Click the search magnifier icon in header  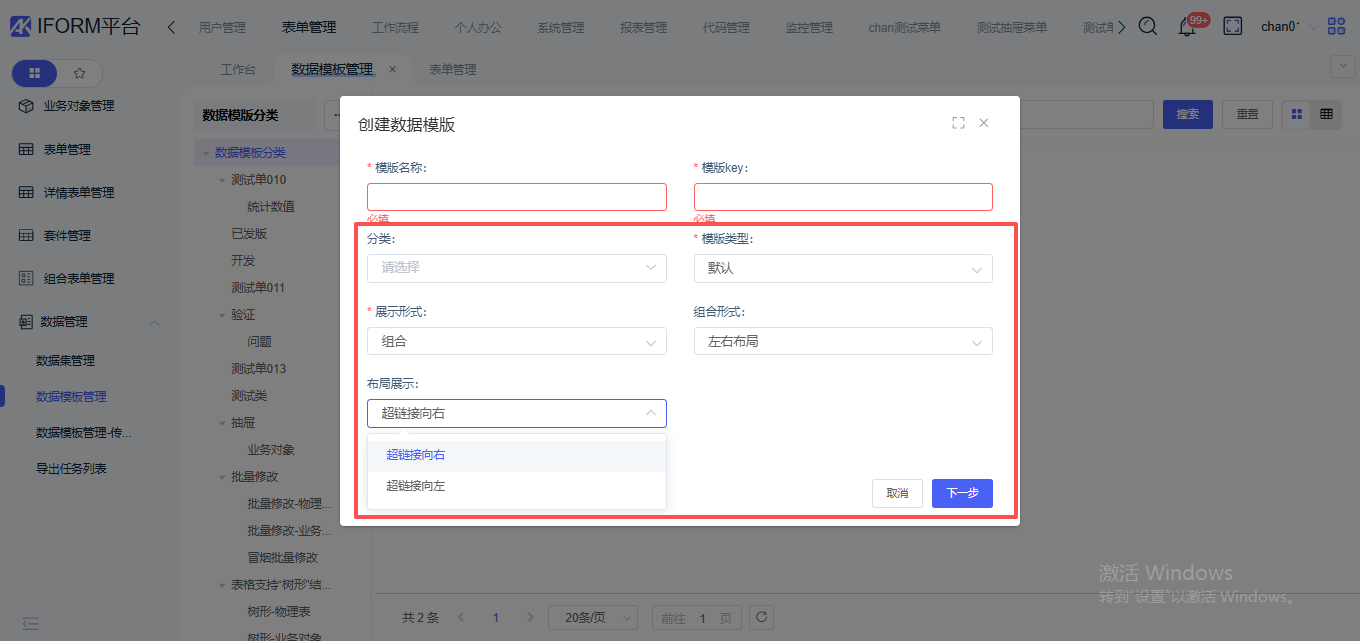[1148, 27]
